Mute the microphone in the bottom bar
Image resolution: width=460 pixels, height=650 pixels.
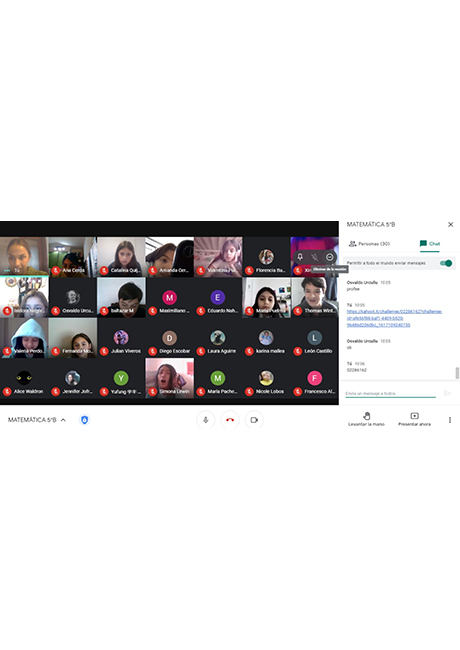pos(206,420)
